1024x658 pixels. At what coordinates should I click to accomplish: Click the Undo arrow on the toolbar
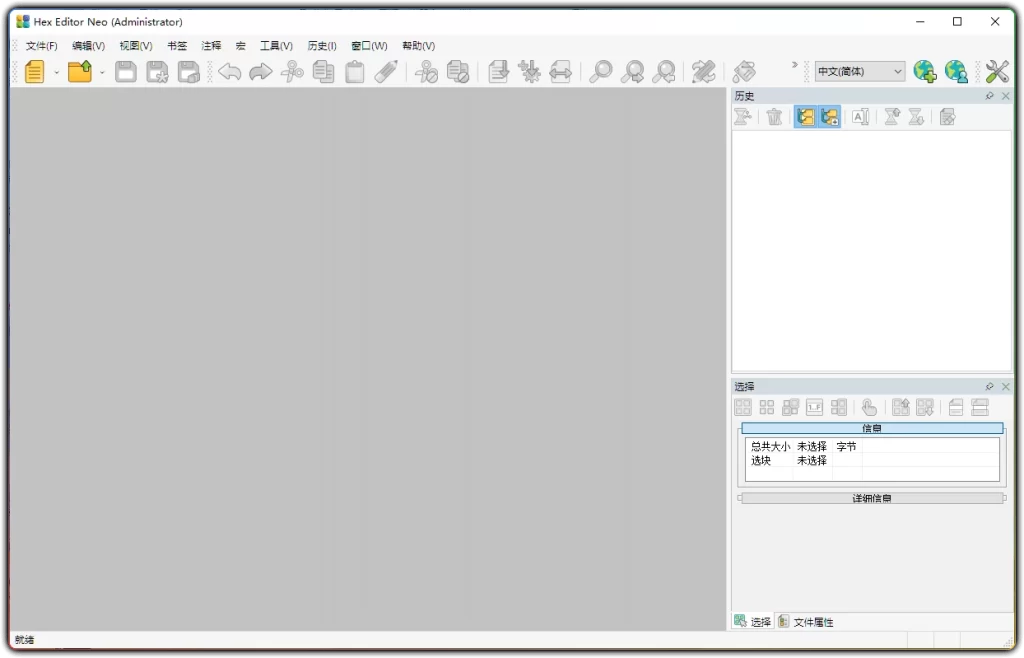pyautogui.click(x=229, y=71)
